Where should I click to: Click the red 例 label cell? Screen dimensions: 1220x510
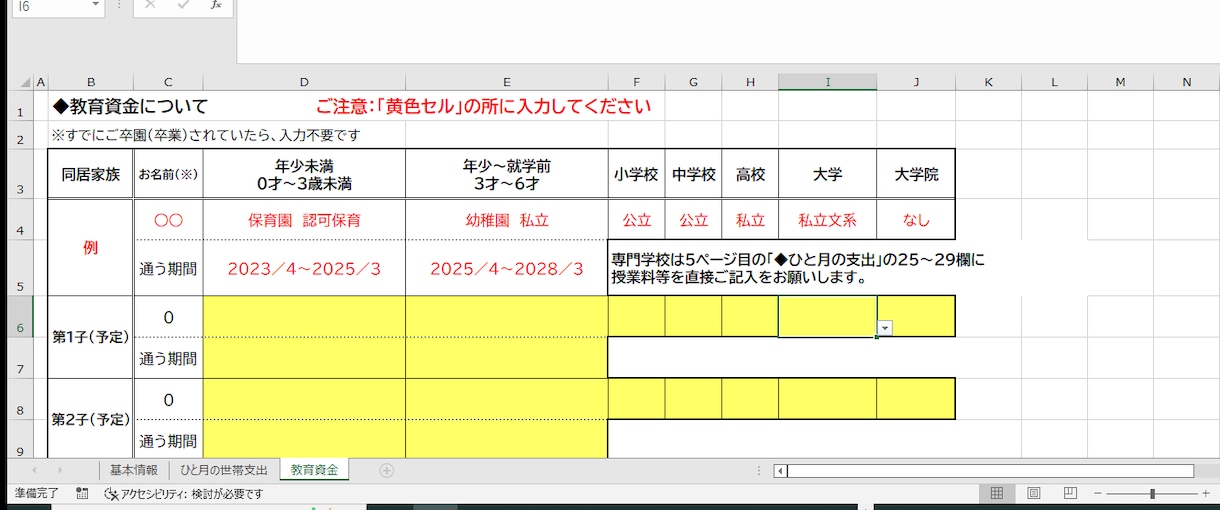point(91,247)
